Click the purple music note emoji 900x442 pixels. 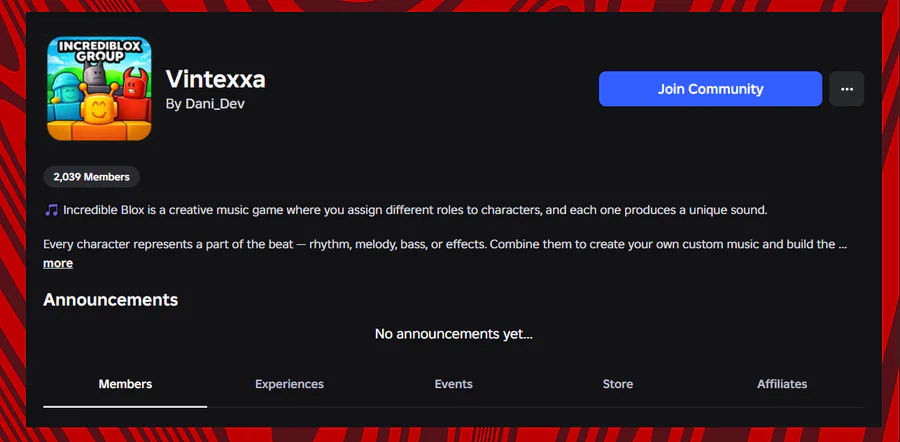[x=51, y=210]
